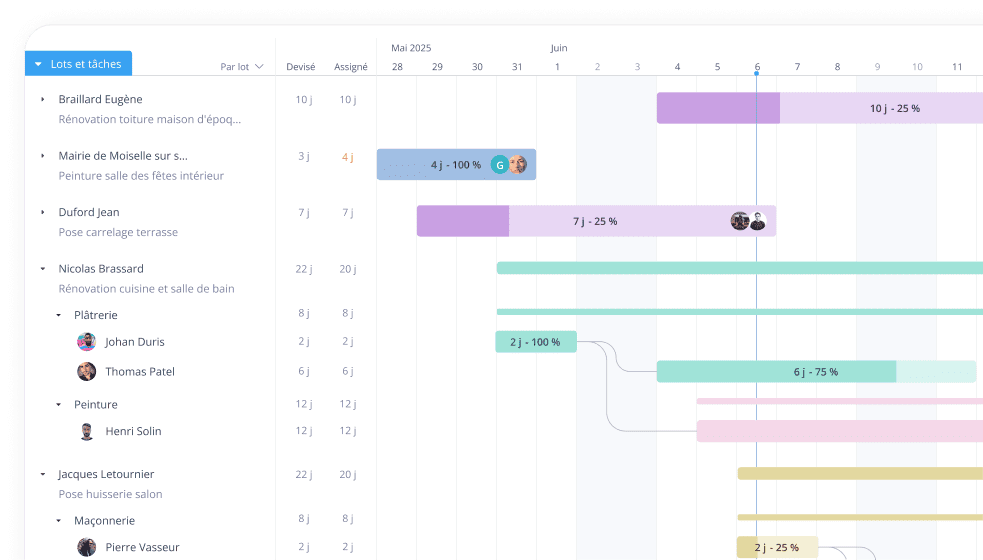Collapse the Peinture lot
This screenshot has width=983, height=560.
(58, 405)
